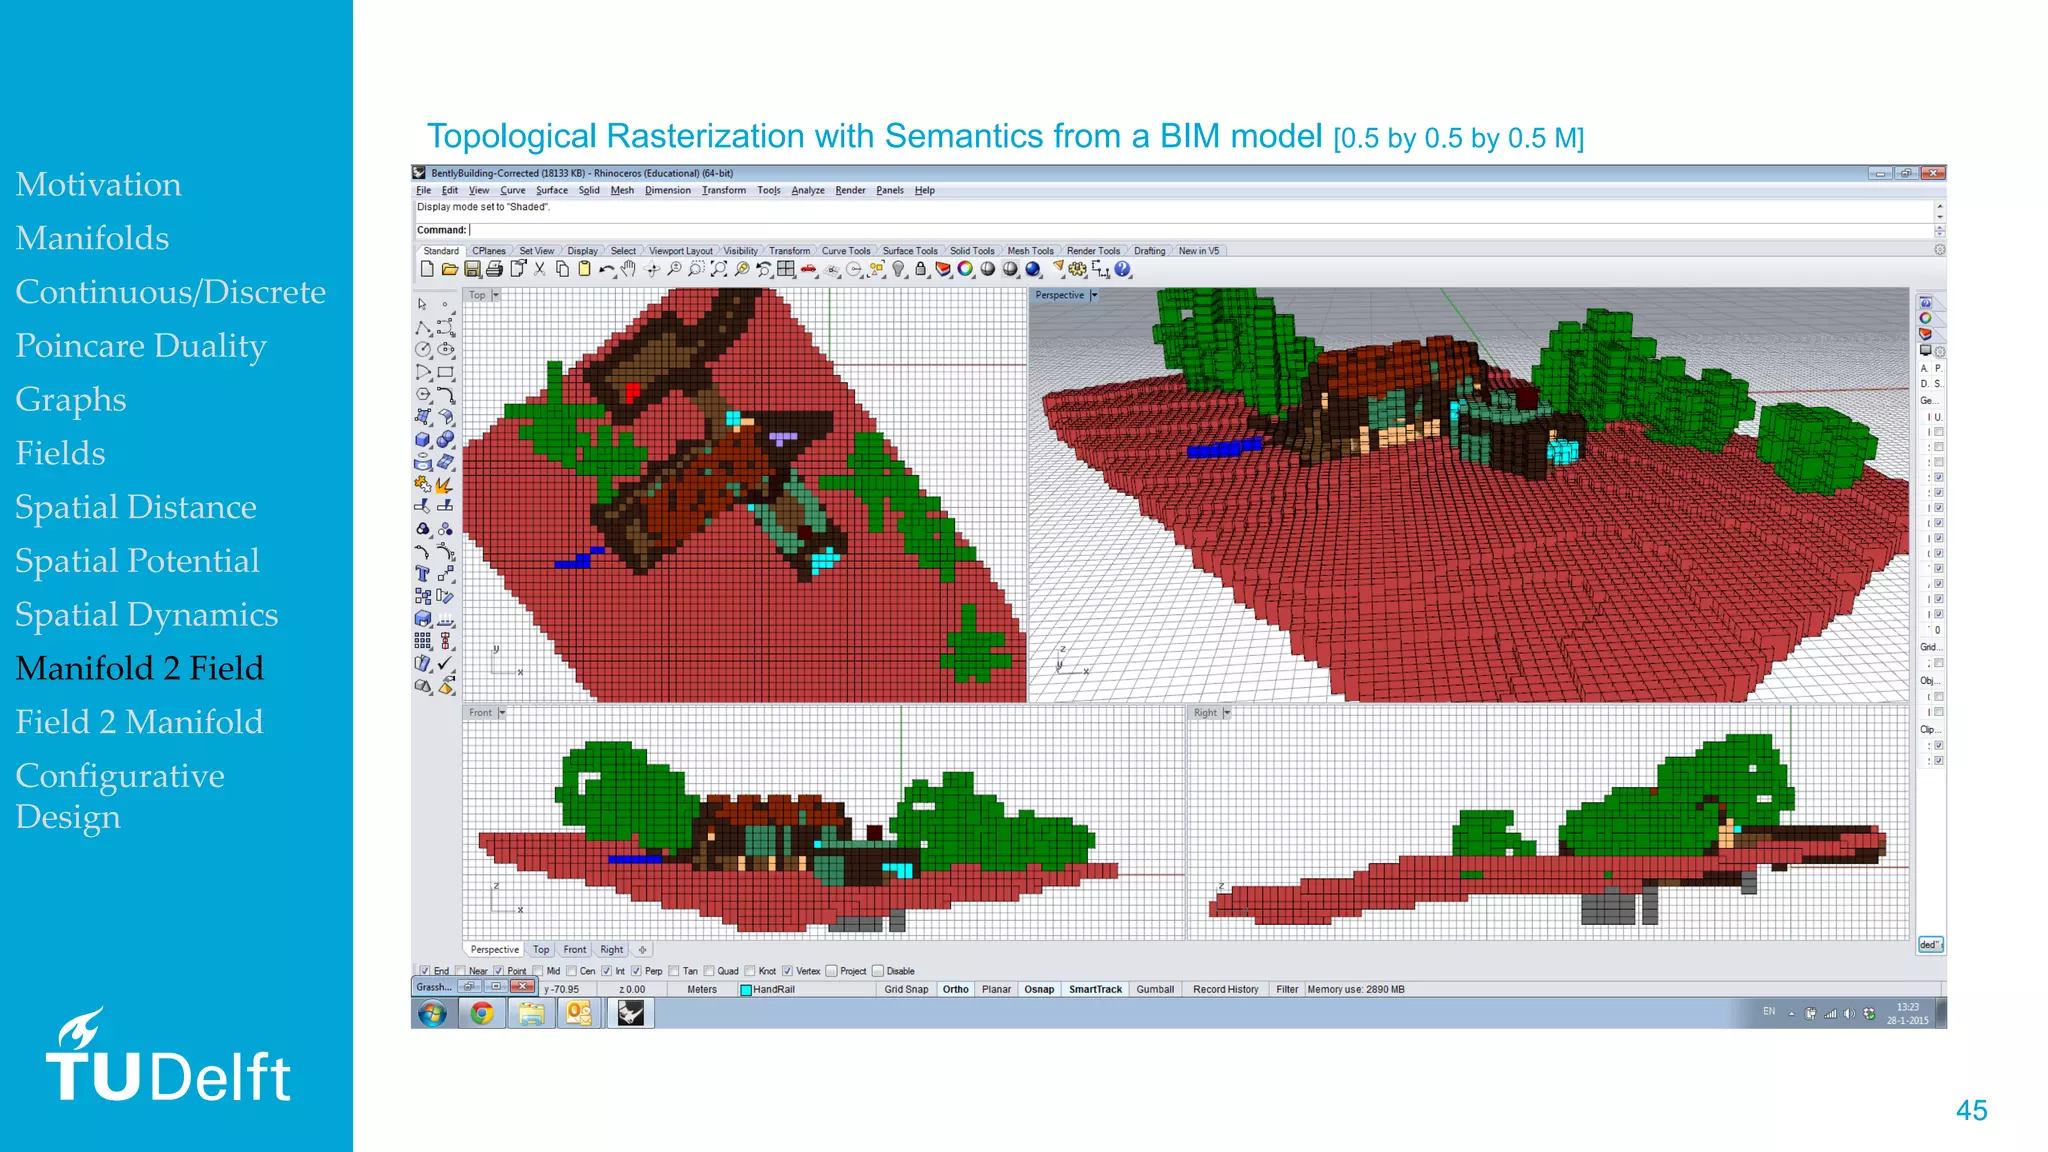The height and width of the screenshot is (1152, 2048).
Task: Open the Right viewport dropdown arrow
Action: click(1227, 713)
